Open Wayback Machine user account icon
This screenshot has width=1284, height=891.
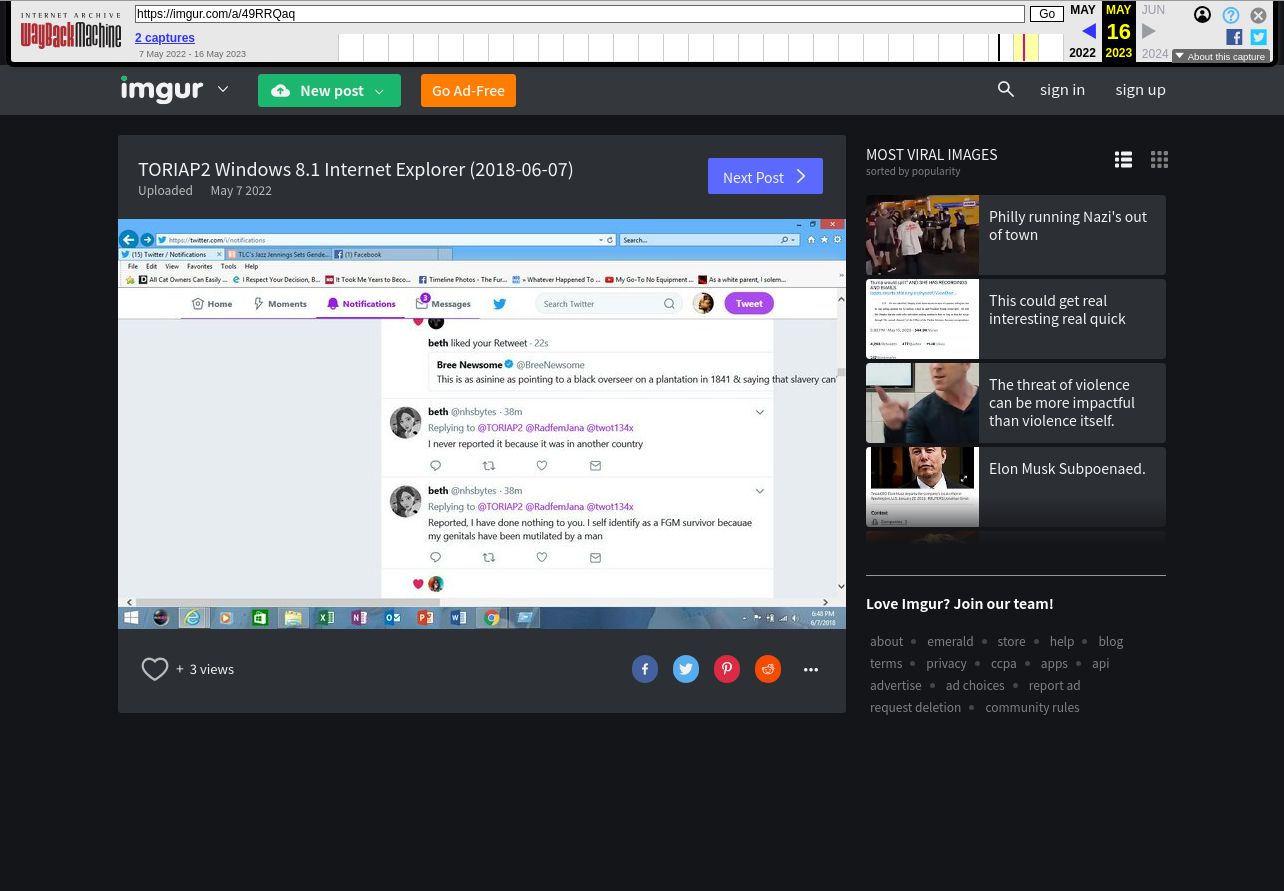[1202, 15]
